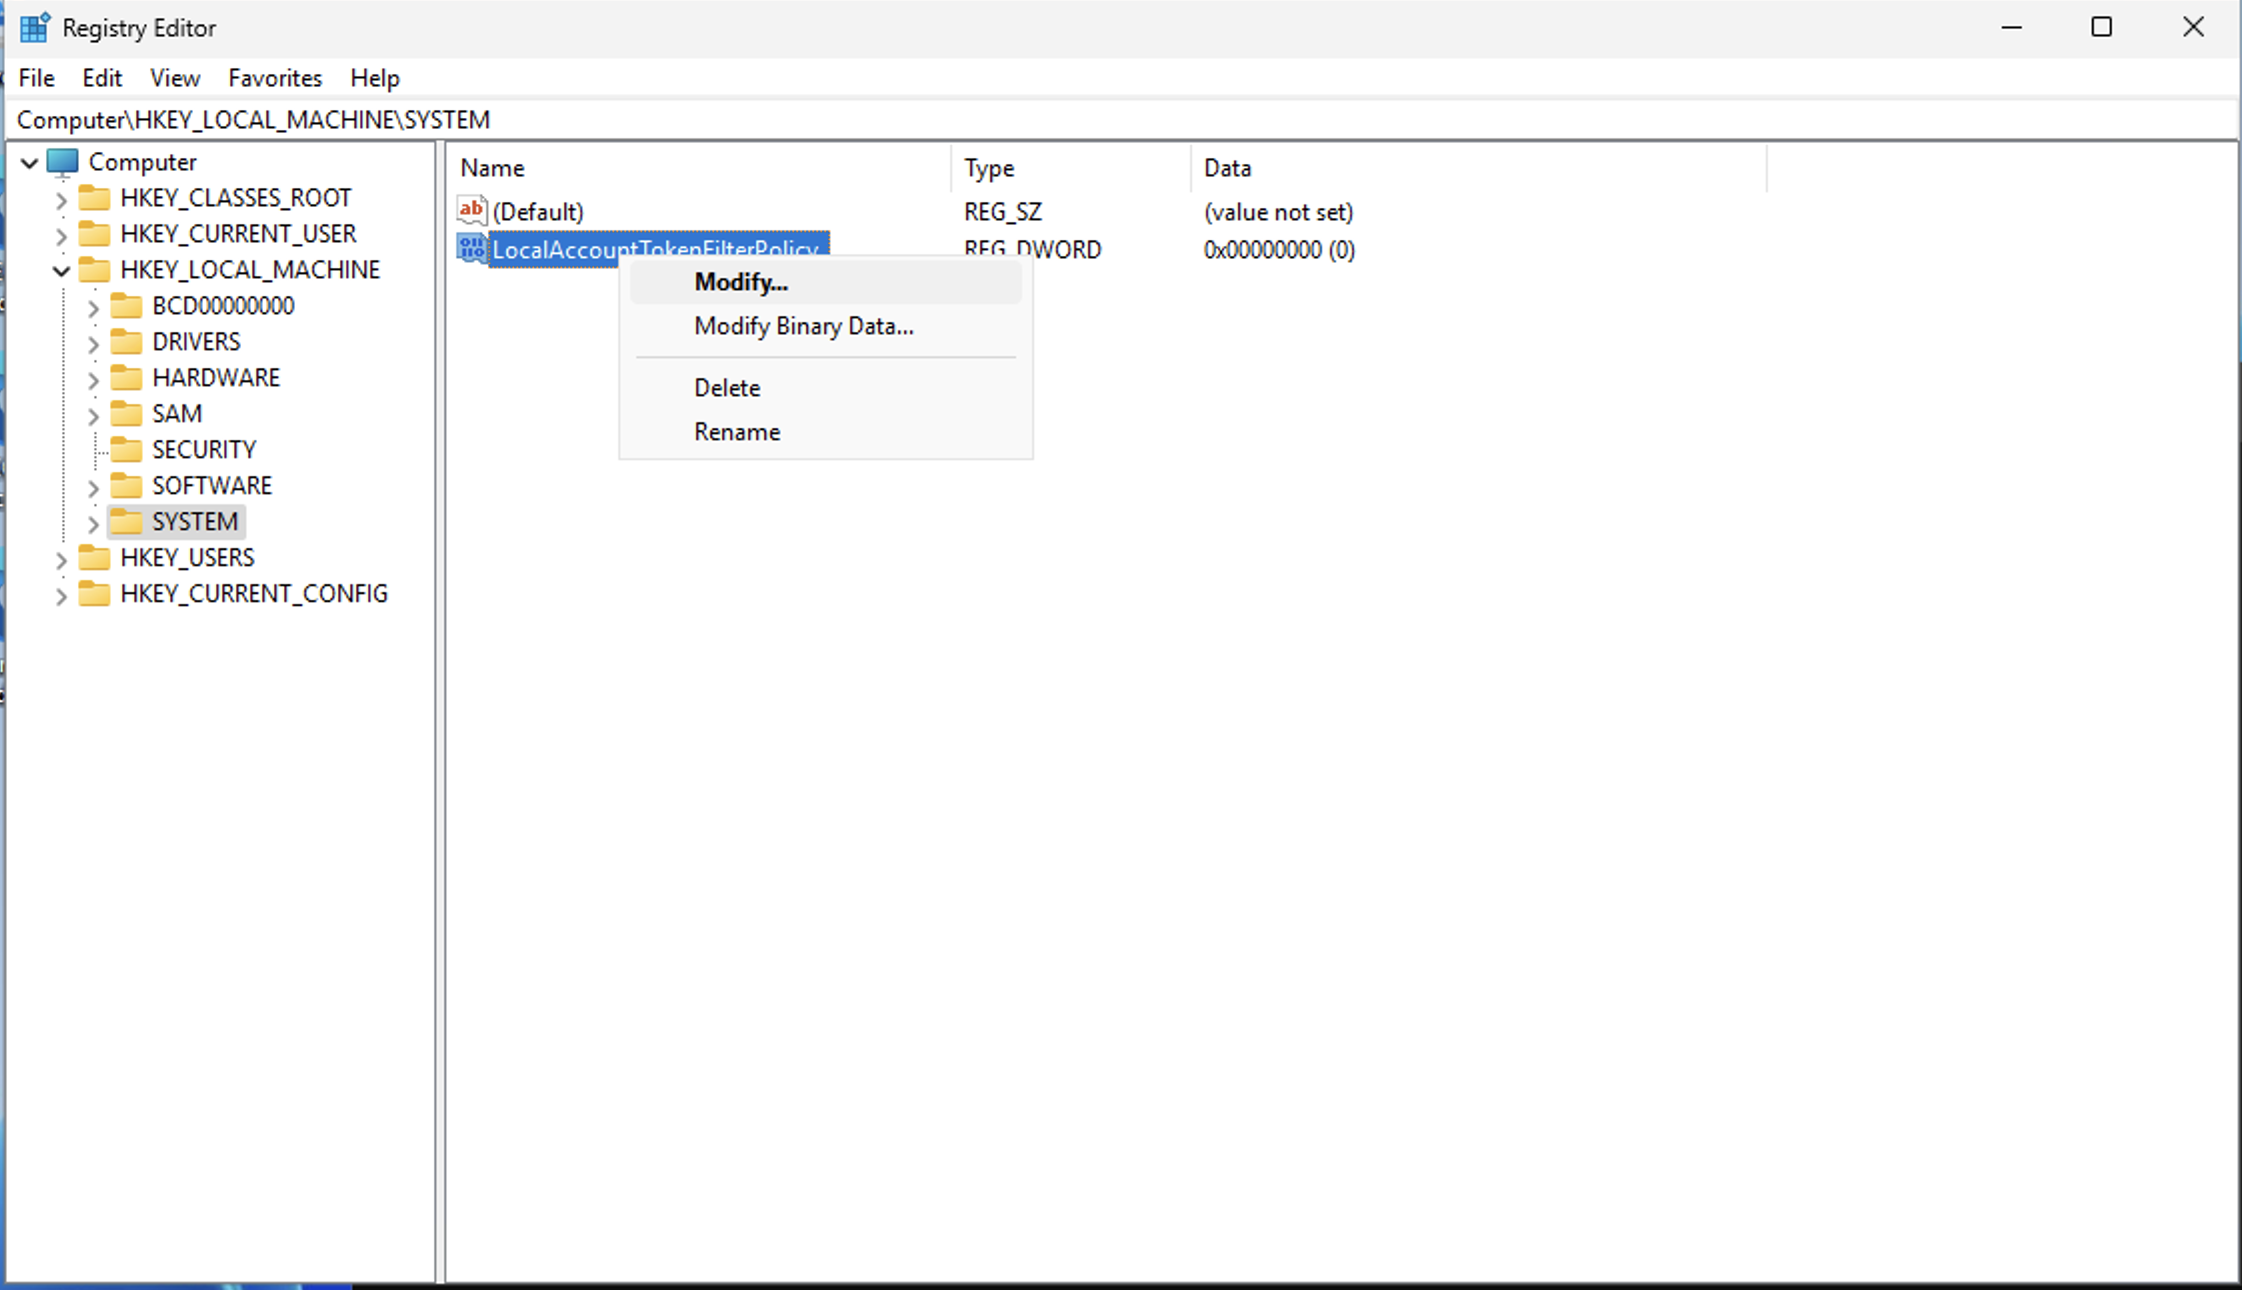
Task: Collapse the HKEY_LOCAL_MACHINE tree node
Action: 61,271
